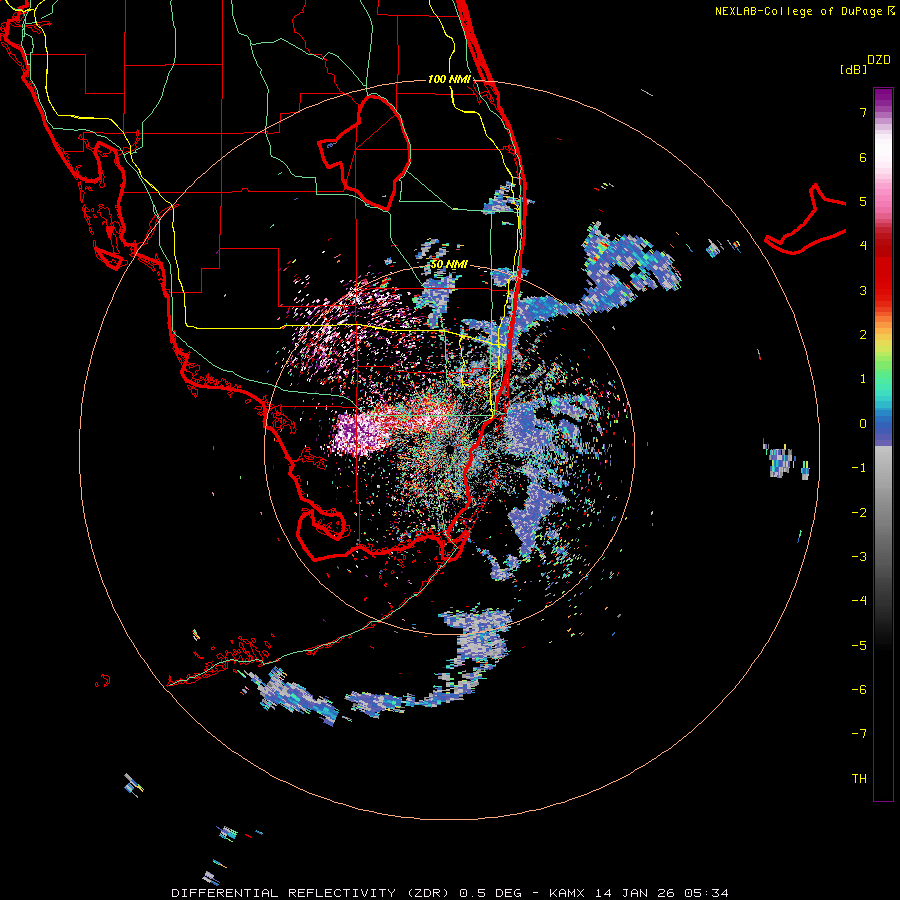Click the 2 dB scale value

[863, 335]
